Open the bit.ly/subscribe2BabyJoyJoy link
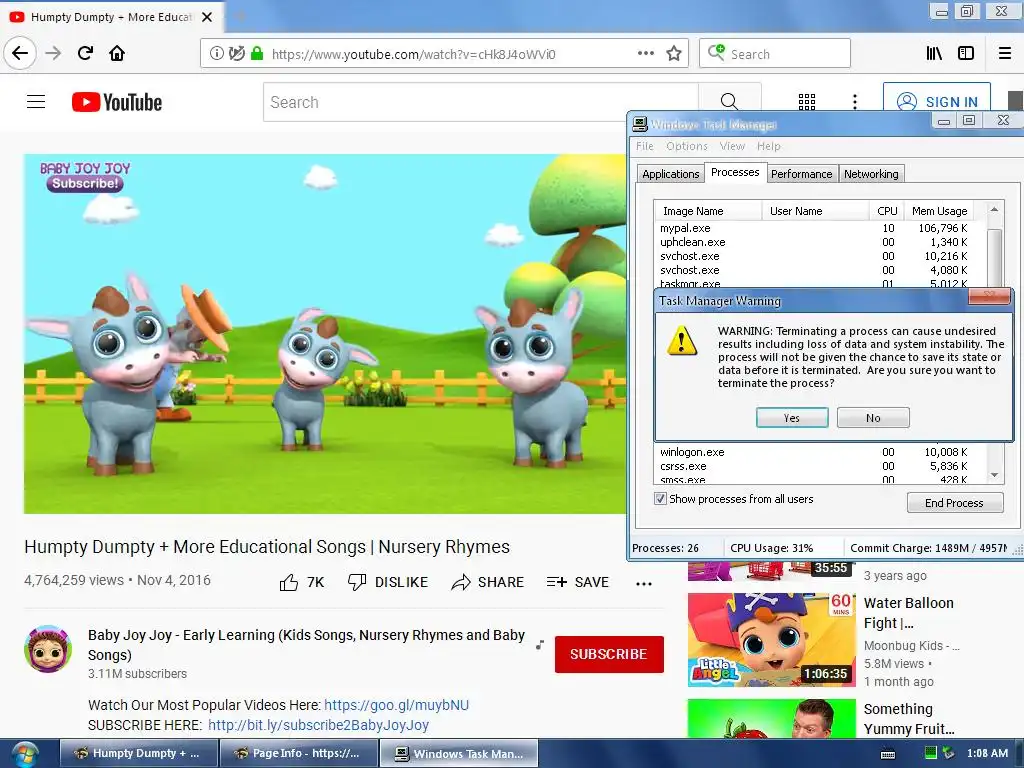The height and width of the screenshot is (768, 1024). (x=318, y=726)
